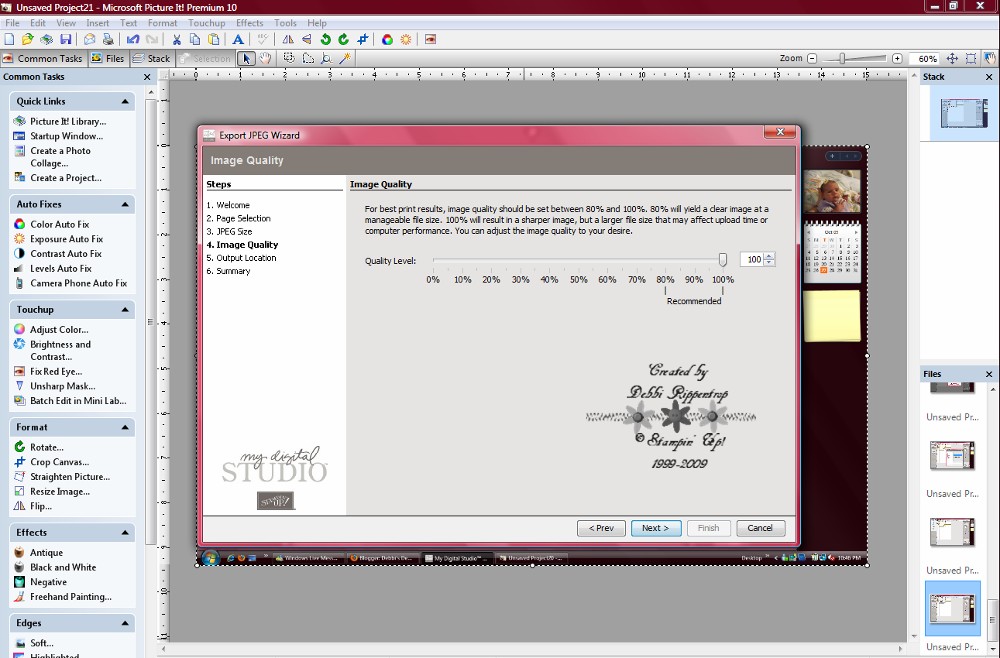Insert text with the blue A icon
The image size is (1000, 658).
pos(238,40)
